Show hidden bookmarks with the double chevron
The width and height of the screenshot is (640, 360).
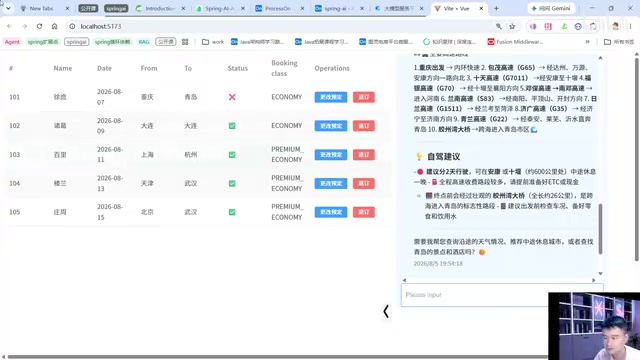(x=588, y=42)
